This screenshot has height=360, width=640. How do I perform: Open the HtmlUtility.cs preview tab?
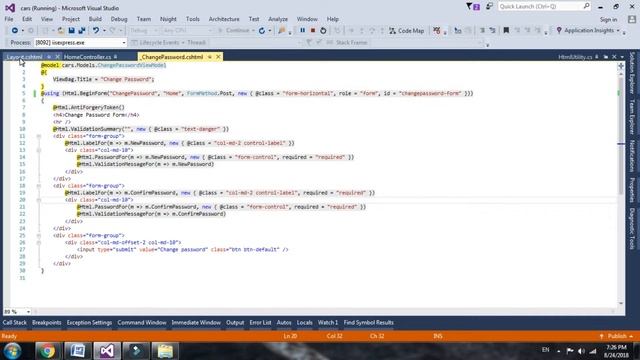(x=575, y=57)
